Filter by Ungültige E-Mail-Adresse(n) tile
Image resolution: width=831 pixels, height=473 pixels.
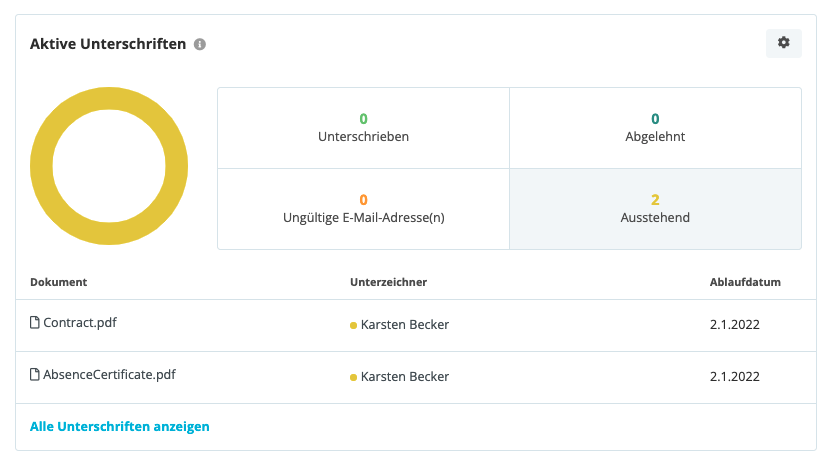(x=364, y=209)
